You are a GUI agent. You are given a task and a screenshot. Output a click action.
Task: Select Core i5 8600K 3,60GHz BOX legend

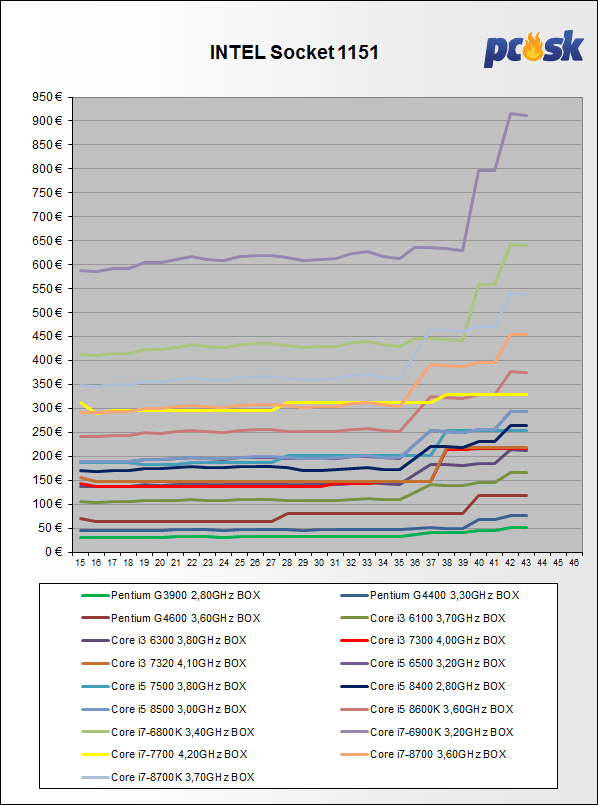427,709
